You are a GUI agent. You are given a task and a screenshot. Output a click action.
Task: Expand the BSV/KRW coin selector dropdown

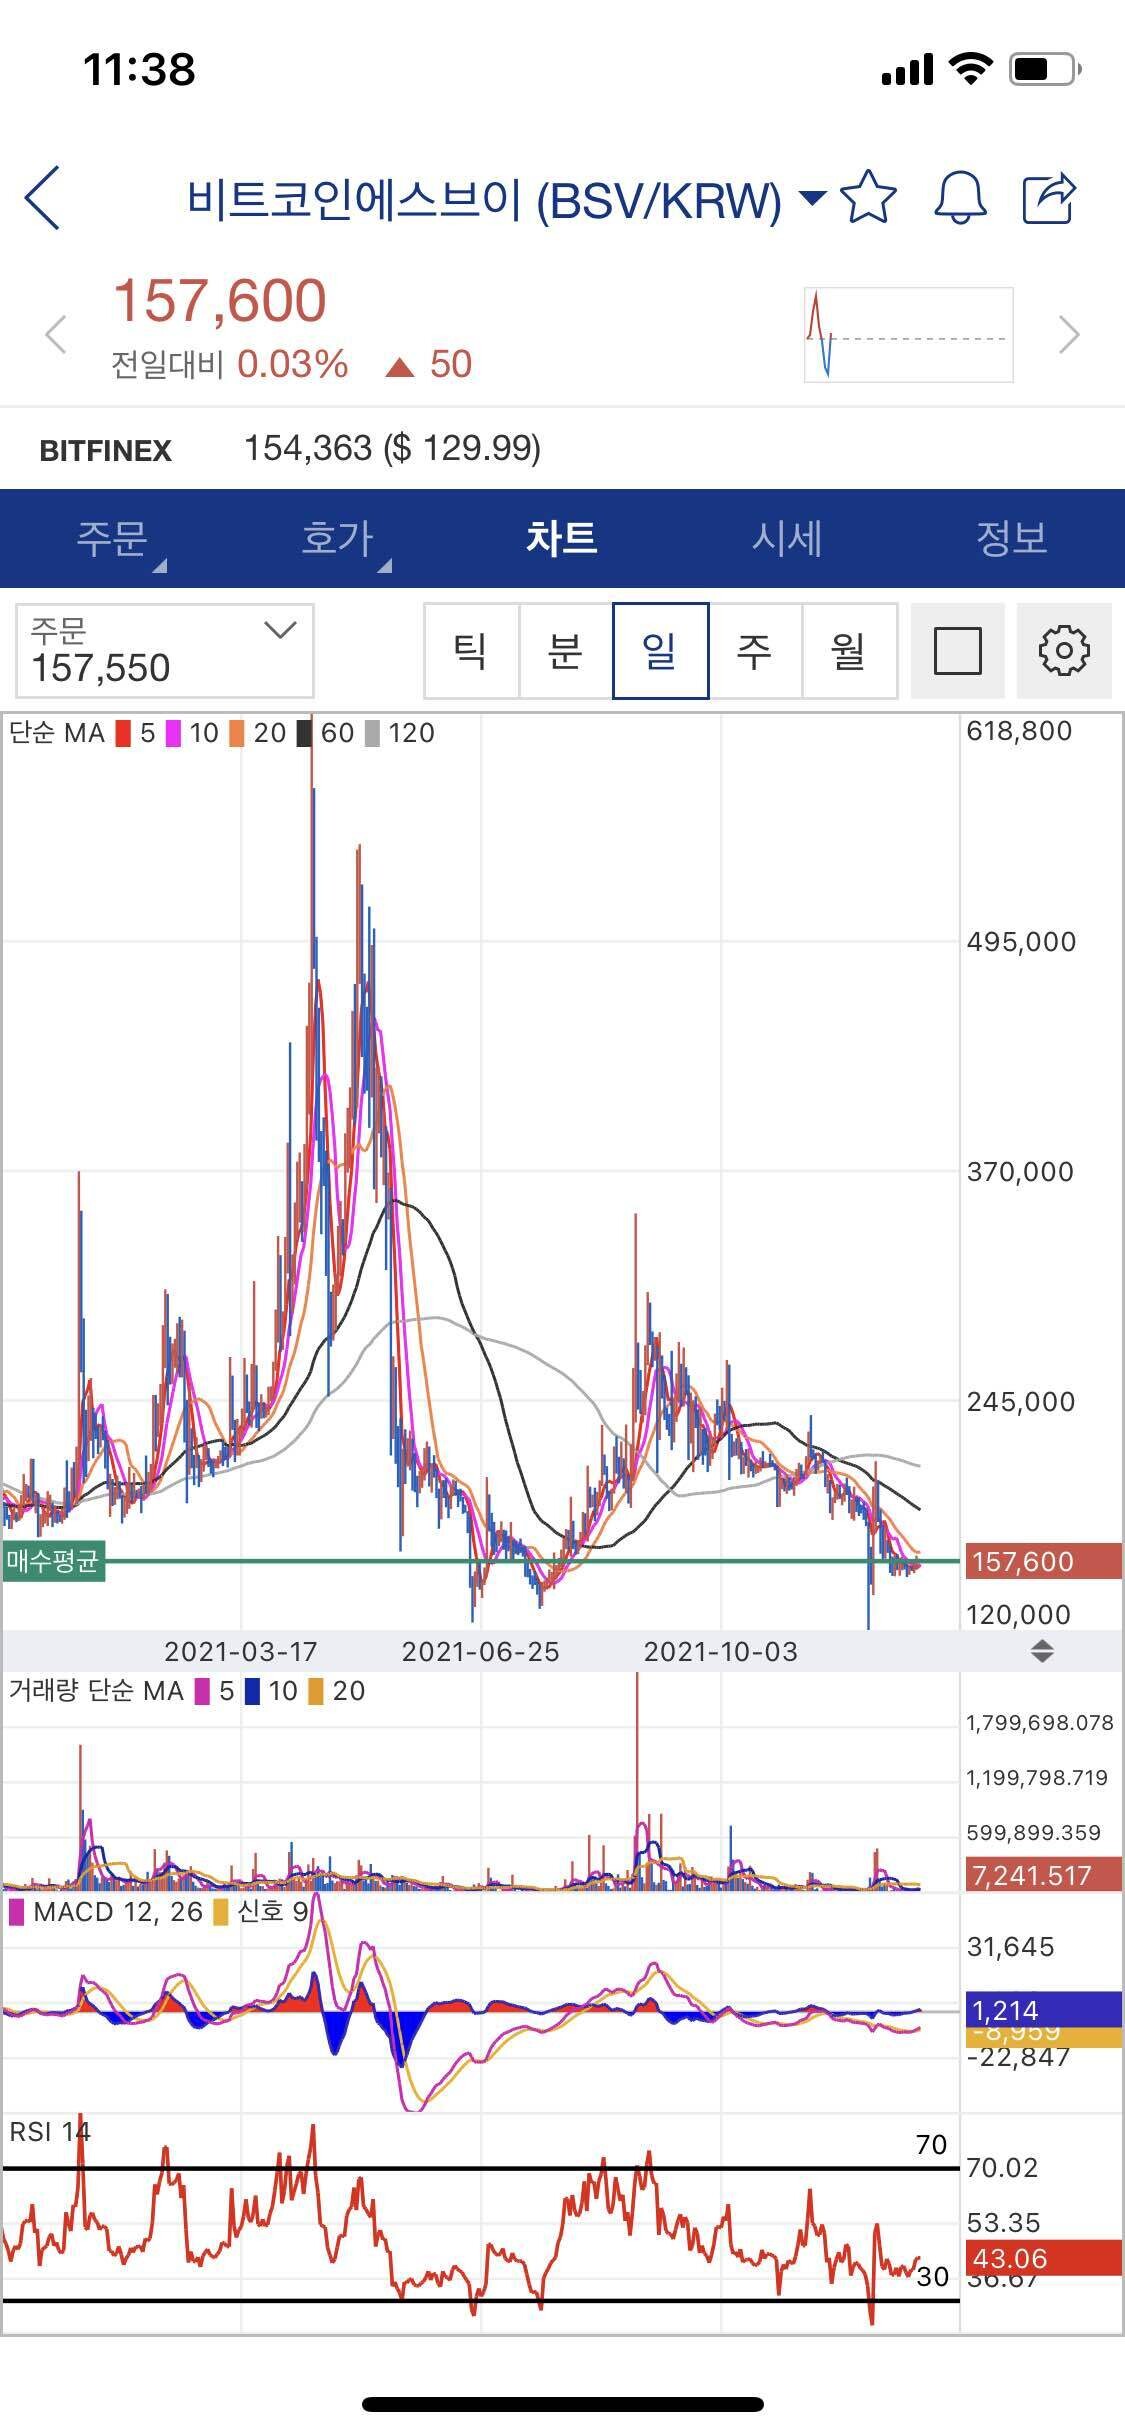point(812,198)
